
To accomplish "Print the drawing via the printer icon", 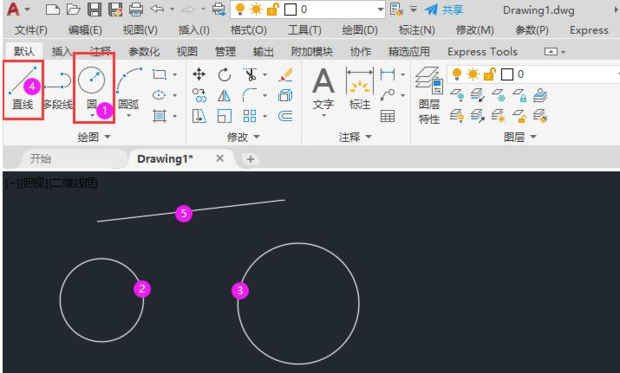I will 136,9.
